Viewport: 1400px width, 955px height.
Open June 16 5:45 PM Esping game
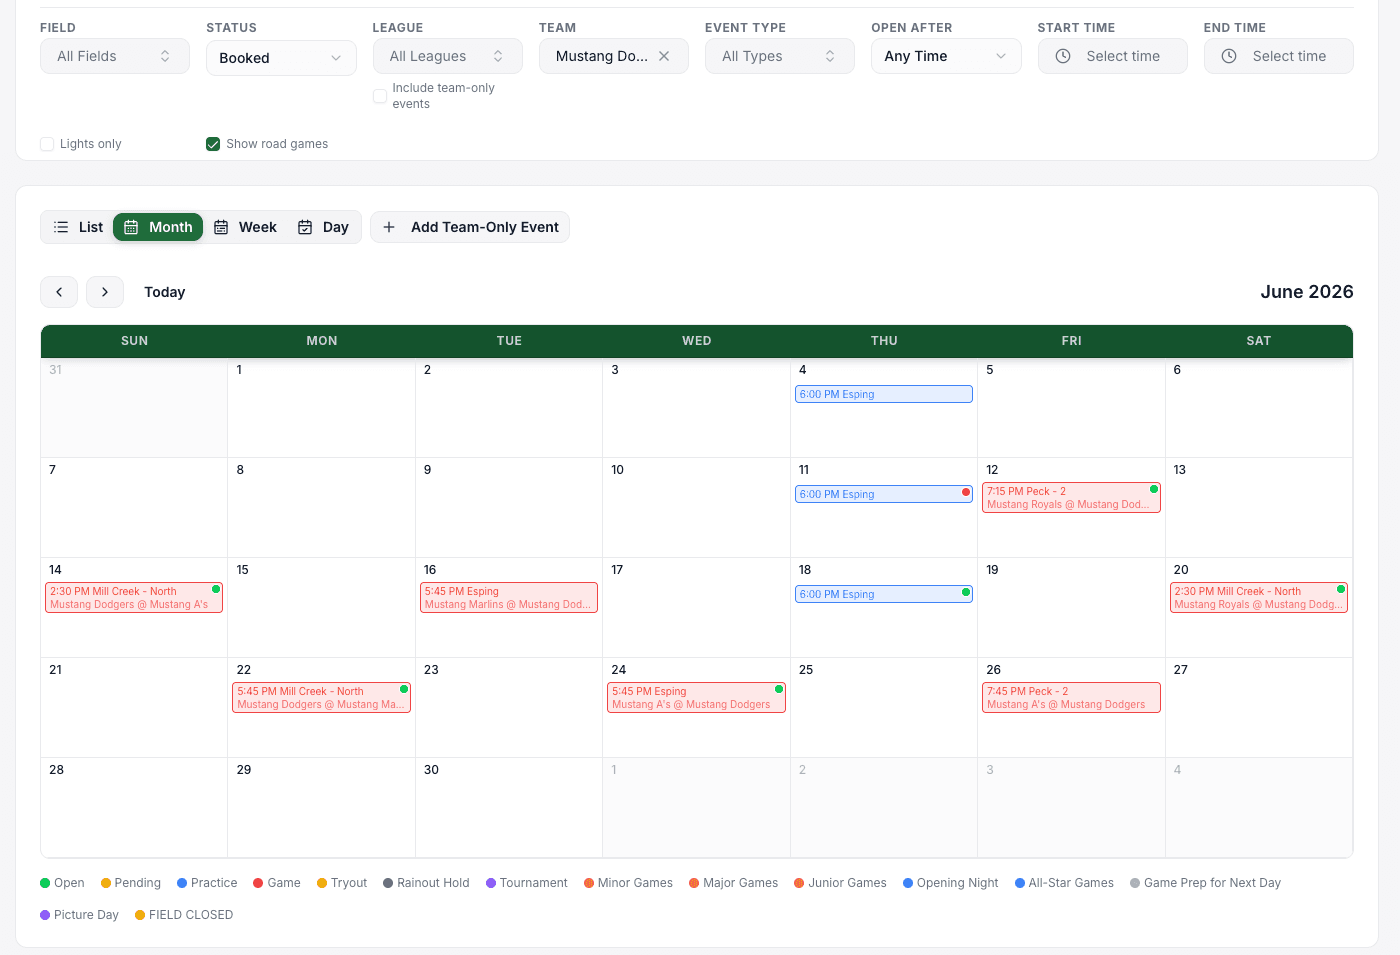coord(509,597)
